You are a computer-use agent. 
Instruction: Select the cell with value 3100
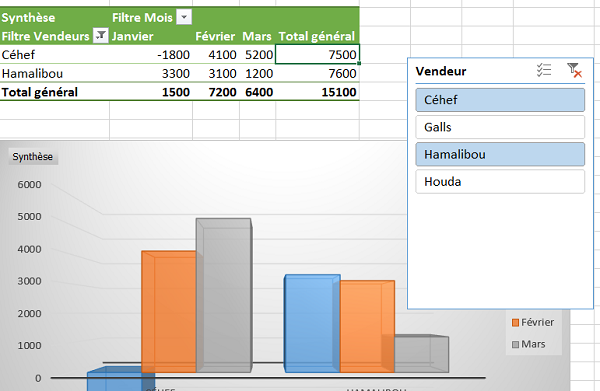coord(216,73)
